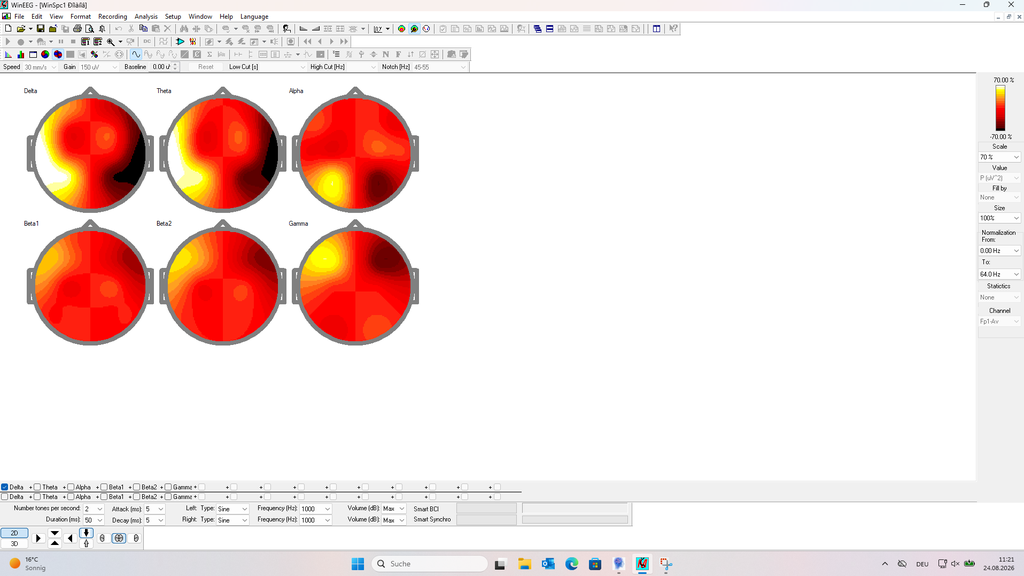The image size is (1024, 576).
Task: Open the Scale 70 % dropdown
Action: pyautogui.click(x=999, y=157)
